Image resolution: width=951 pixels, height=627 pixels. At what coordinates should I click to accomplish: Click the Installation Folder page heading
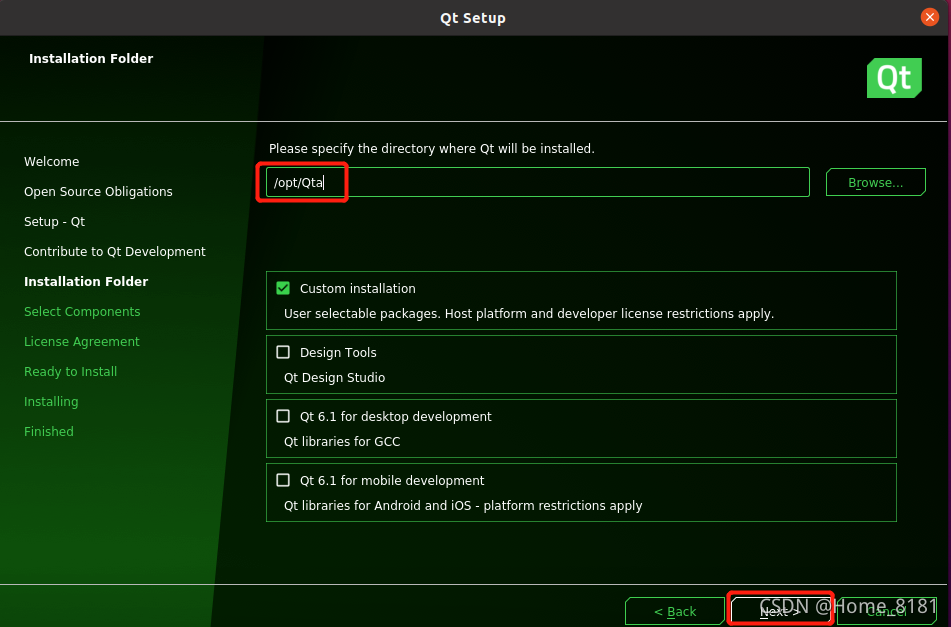91,58
